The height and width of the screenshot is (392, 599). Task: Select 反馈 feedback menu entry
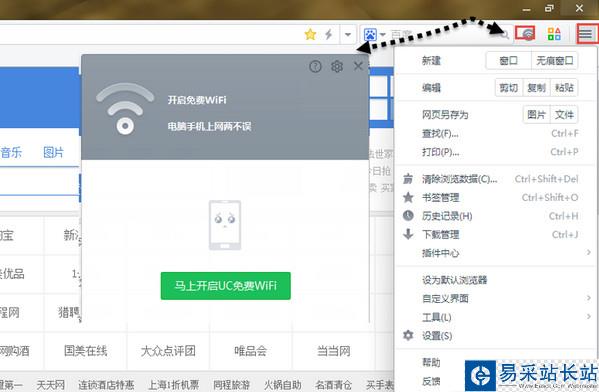point(431,381)
